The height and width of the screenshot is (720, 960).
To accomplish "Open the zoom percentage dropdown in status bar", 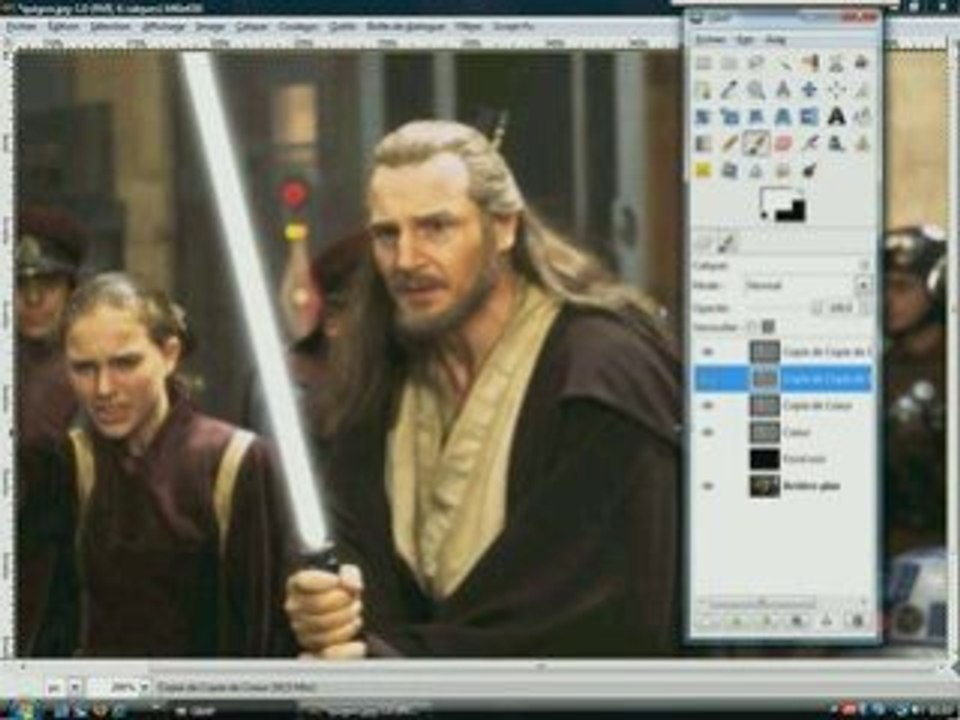I will pos(144,688).
